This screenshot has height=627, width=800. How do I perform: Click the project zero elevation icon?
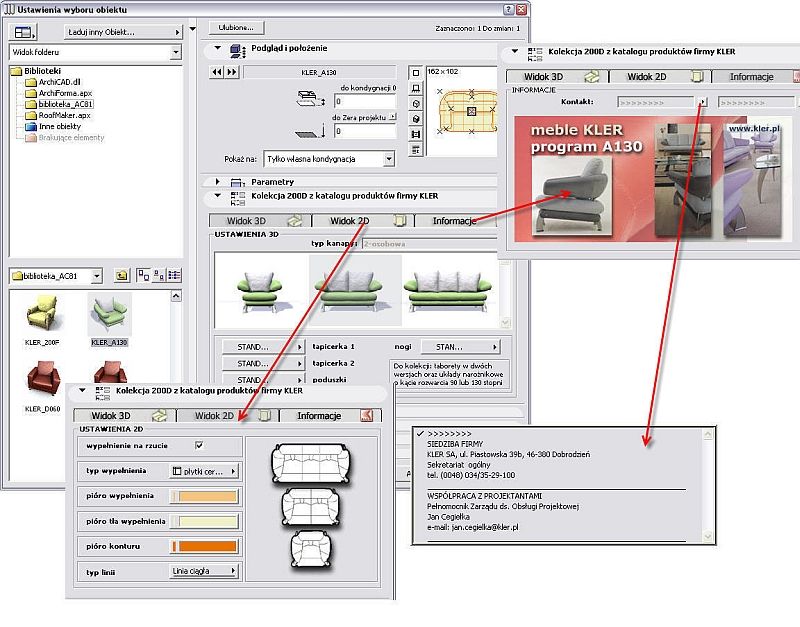tap(311, 131)
